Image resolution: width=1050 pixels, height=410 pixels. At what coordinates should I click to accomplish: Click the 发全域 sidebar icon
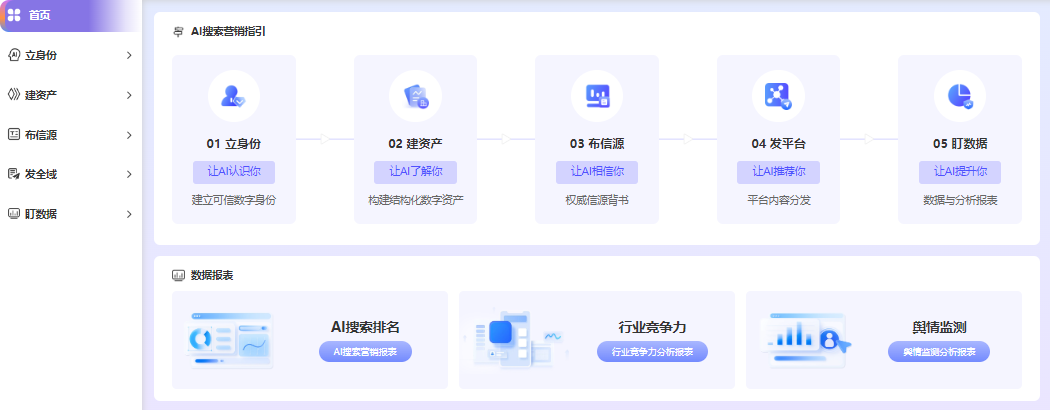[x=13, y=174]
